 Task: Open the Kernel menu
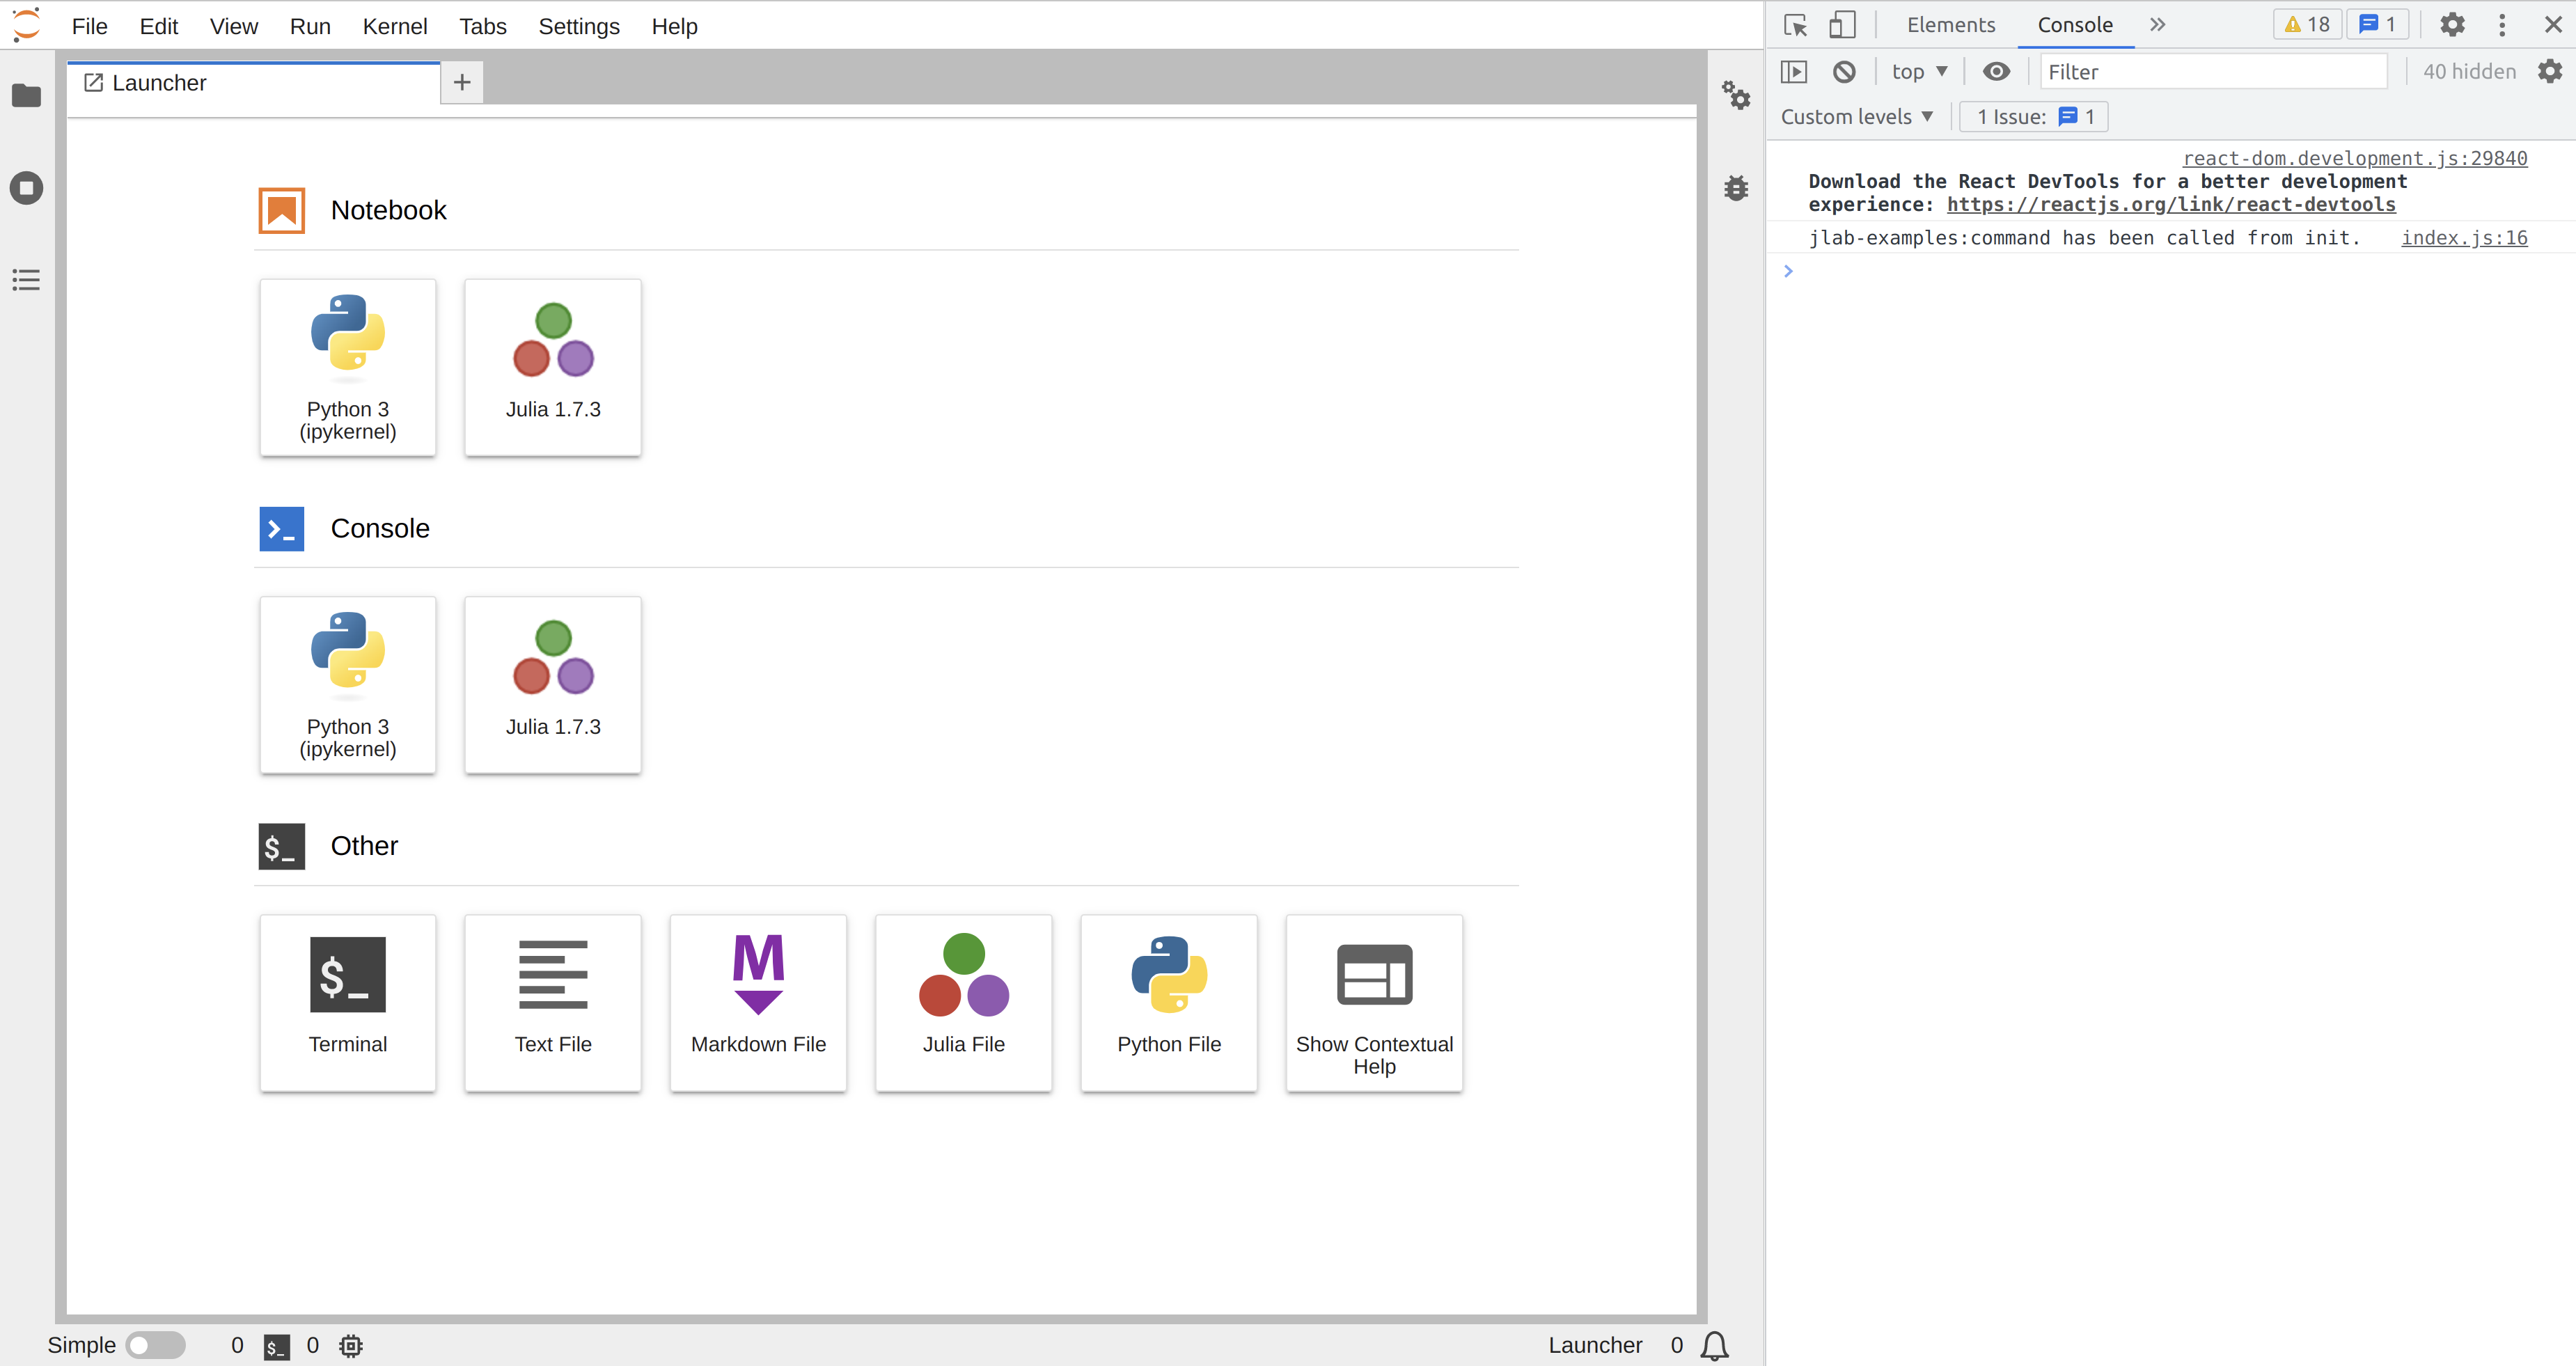[394, 26]
